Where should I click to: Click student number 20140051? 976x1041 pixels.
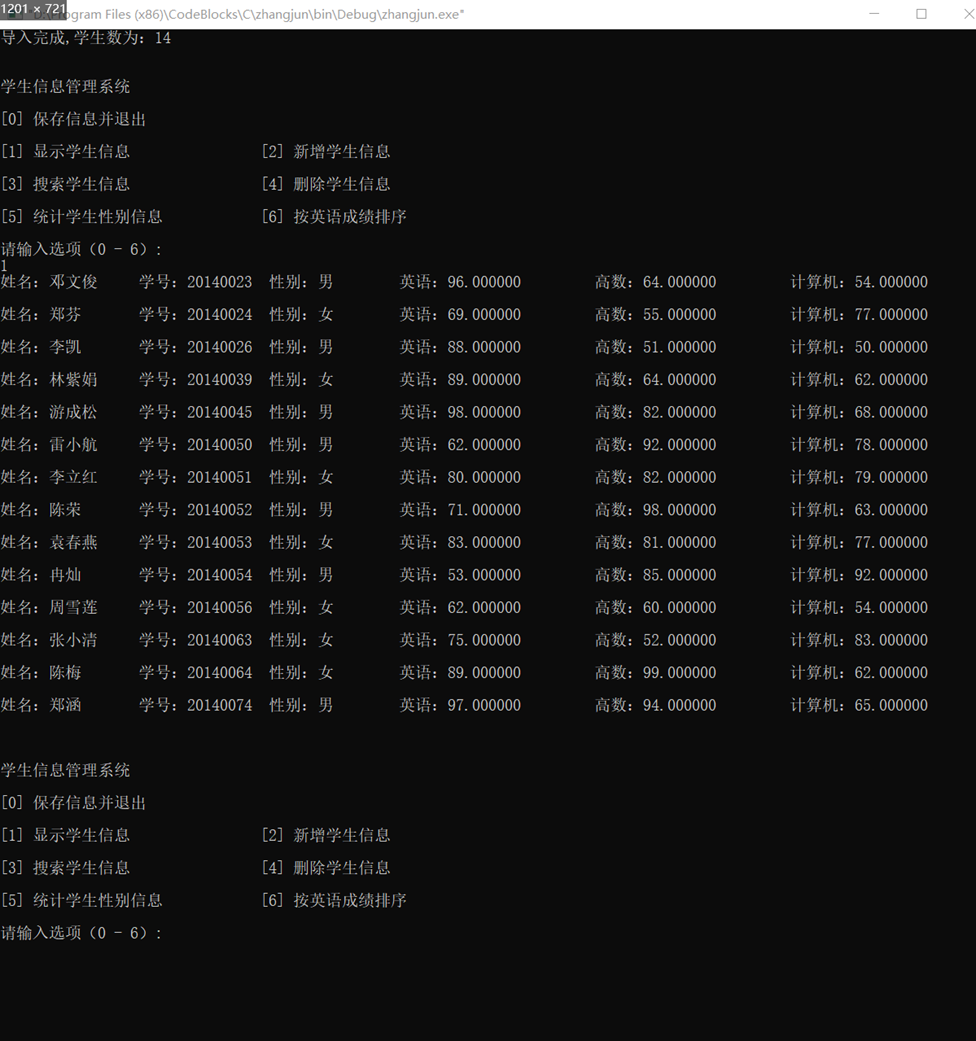point(220,477)
